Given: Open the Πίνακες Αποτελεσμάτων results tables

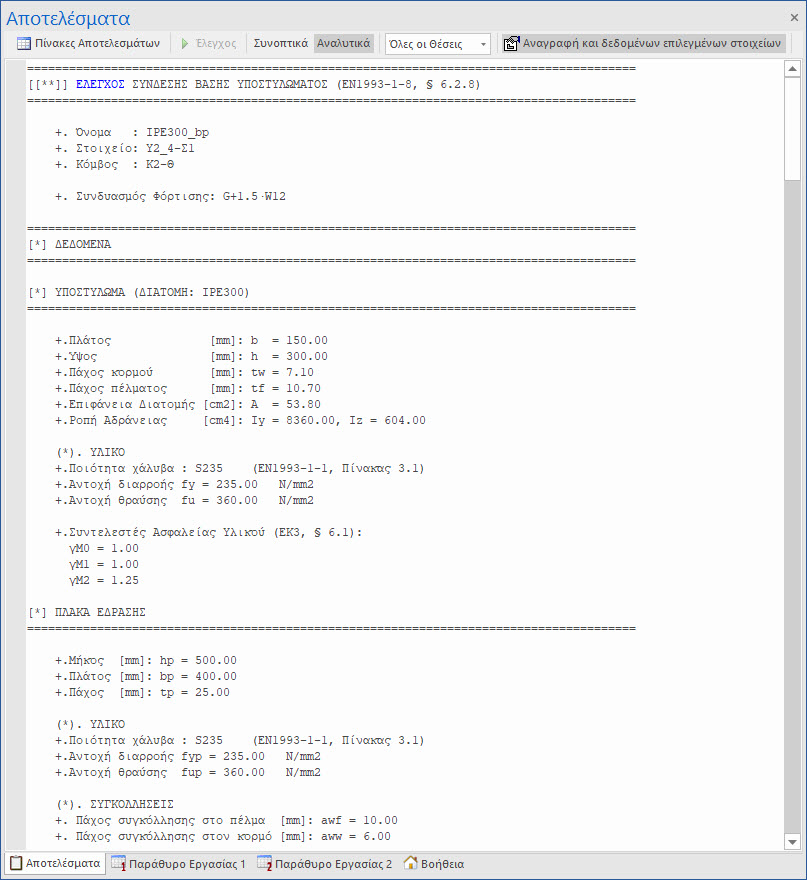Looking at the screenshot, I should click(88, 44).
